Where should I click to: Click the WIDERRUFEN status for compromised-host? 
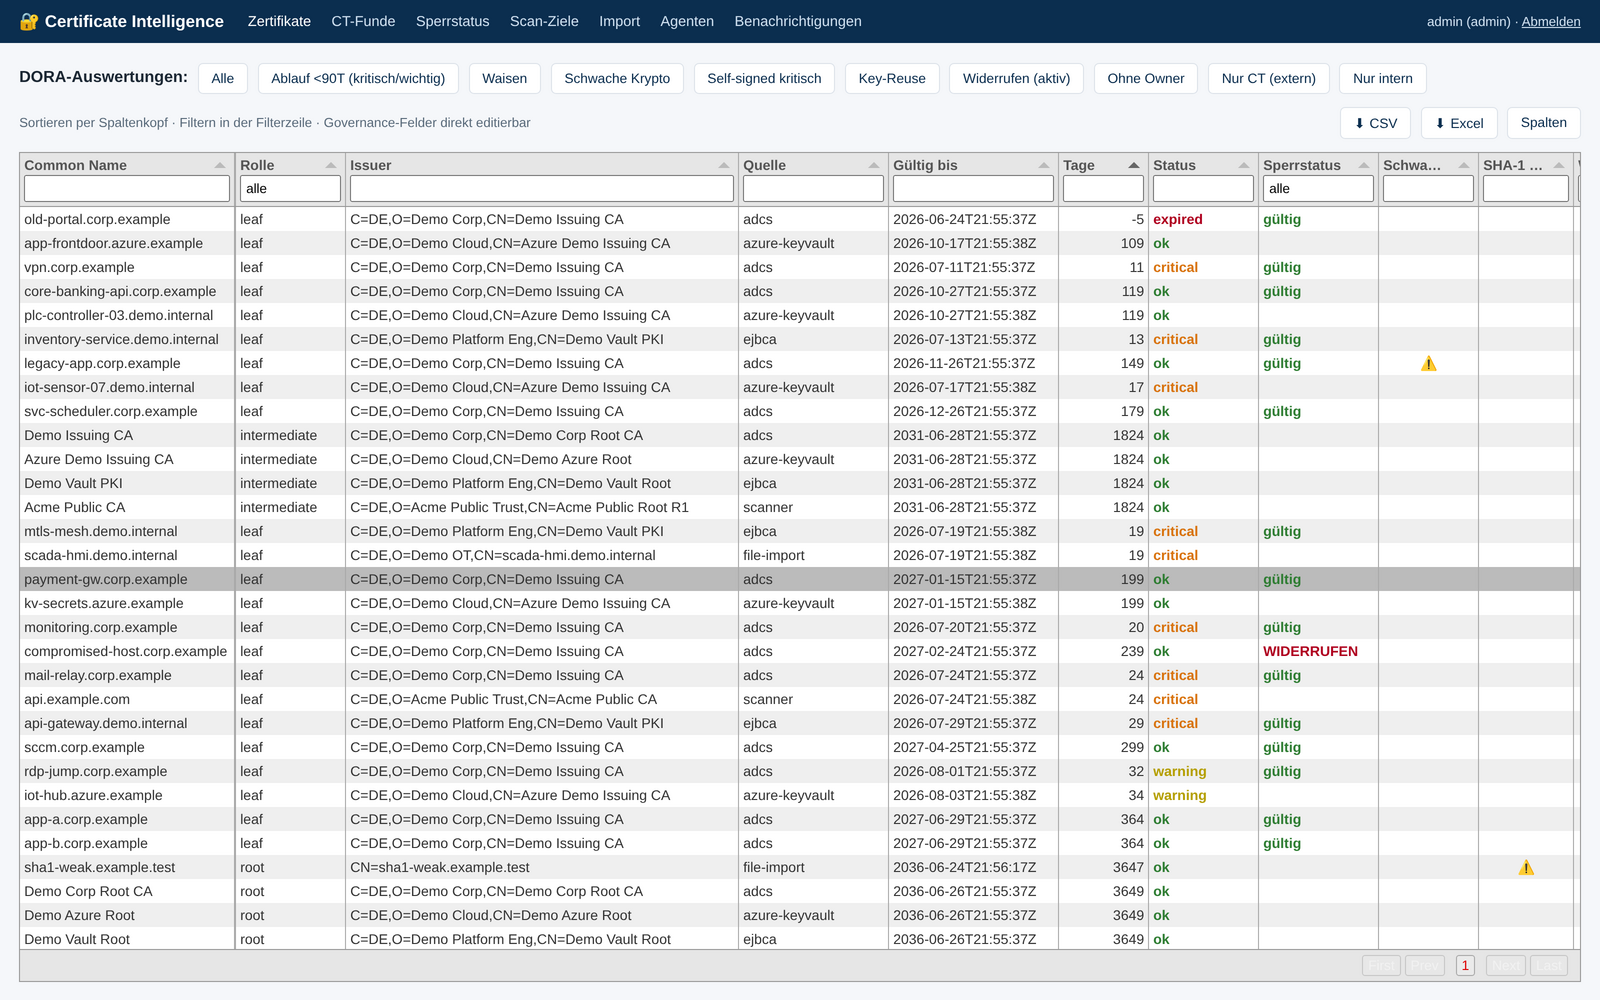1310,651
